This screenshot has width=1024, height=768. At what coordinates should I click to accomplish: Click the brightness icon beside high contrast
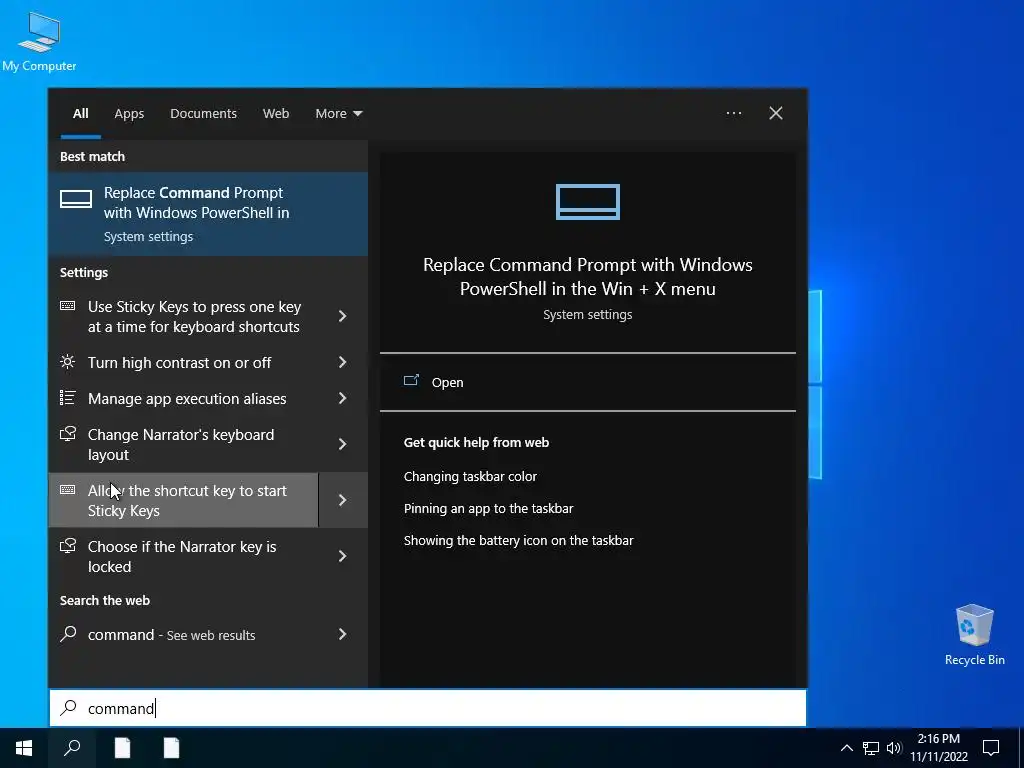tap(67, 362)
